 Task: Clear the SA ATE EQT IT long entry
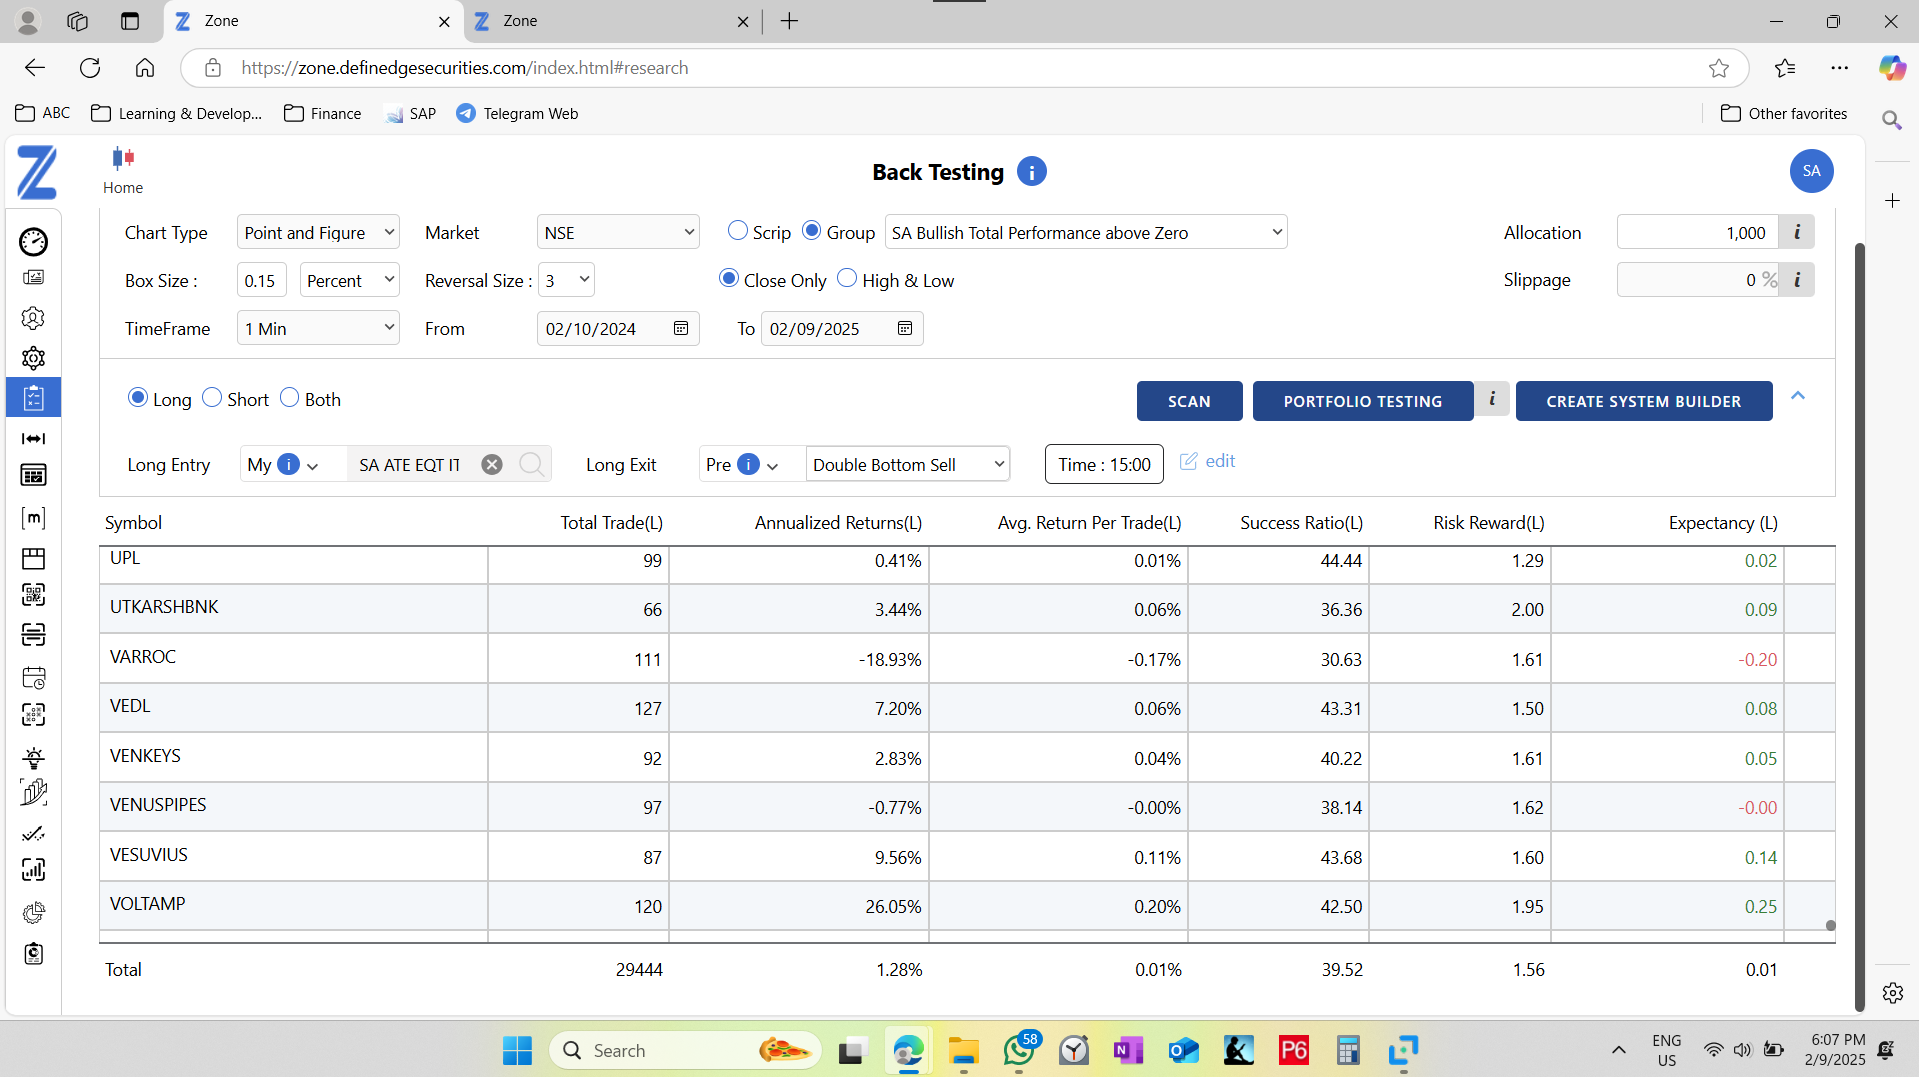coord(491,464)
